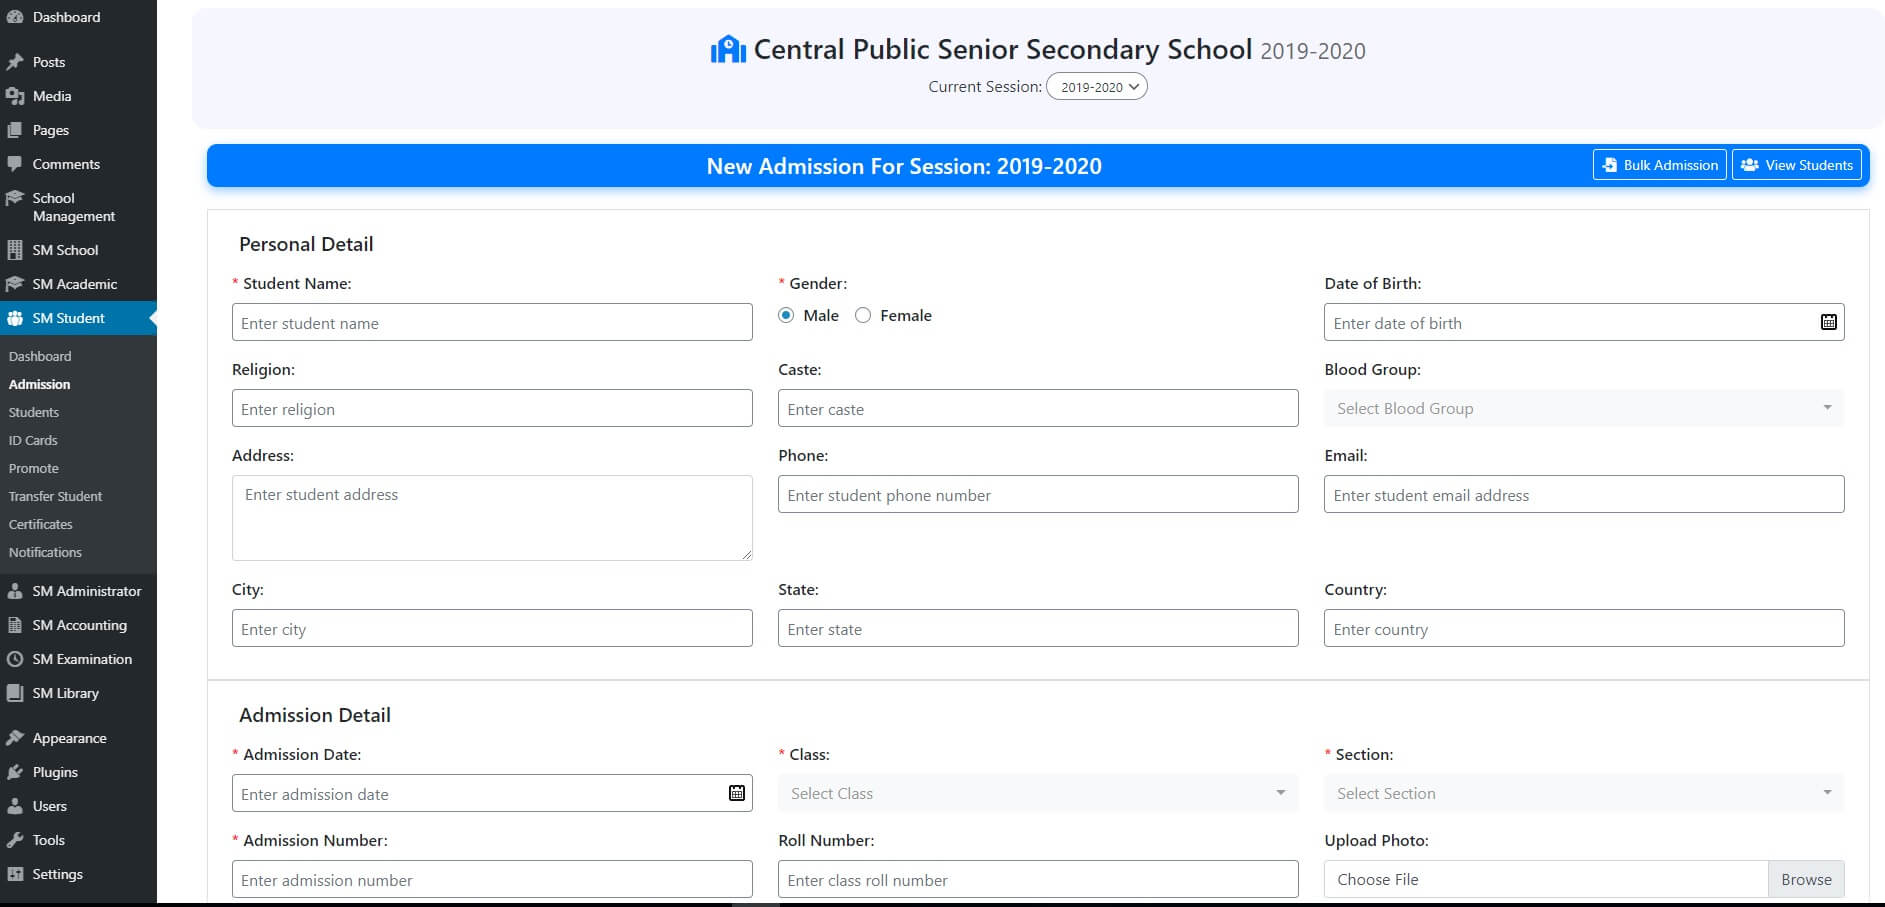1885x907 pixels.
Task: Expand the Select Section dropdown
Action: point(1583,793)
